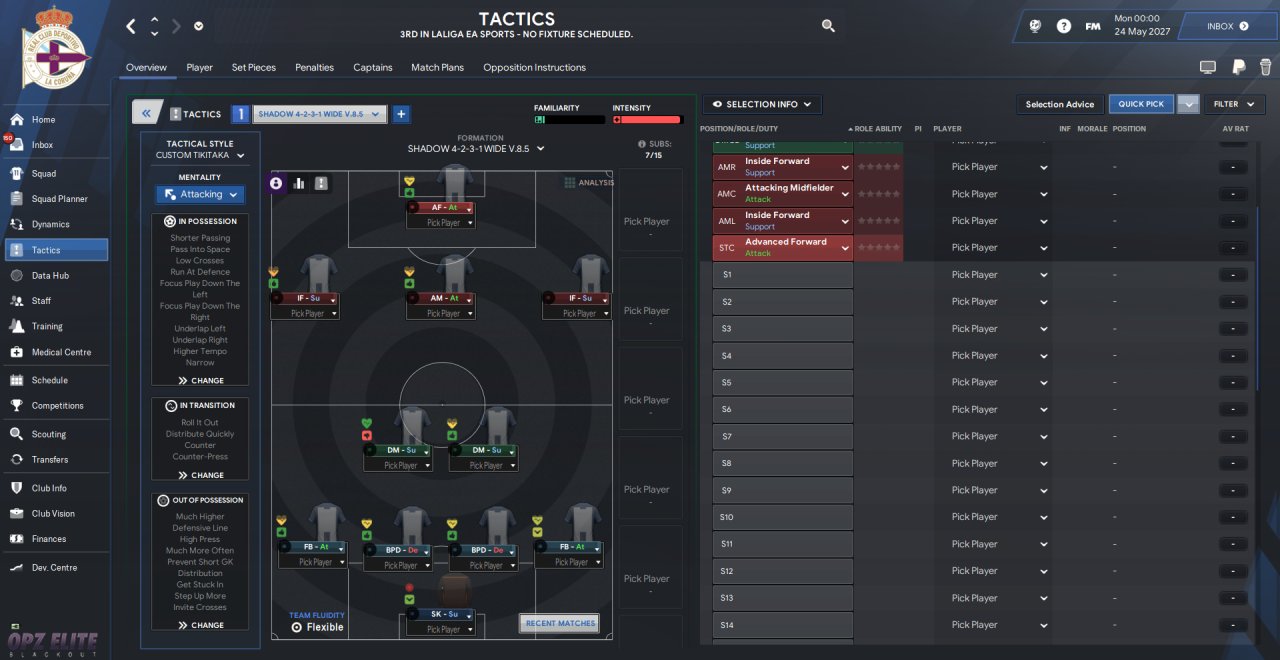The image size is (1280, 660).
Task: Click the team list vertical scrollbar
Action: [1258, 300]
